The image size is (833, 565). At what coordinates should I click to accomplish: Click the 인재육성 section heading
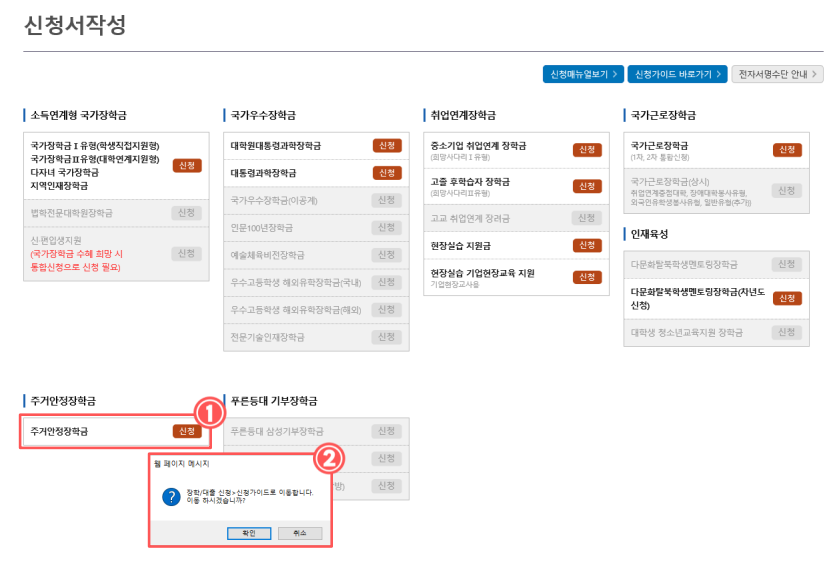(649, 234)
